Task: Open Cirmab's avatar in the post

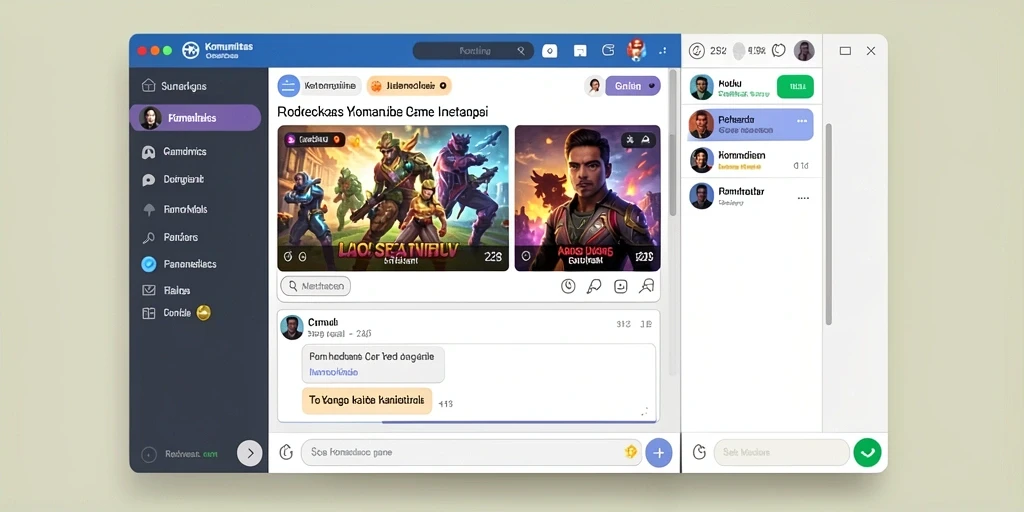Action: pyautogui.click(x=292, y=327)
